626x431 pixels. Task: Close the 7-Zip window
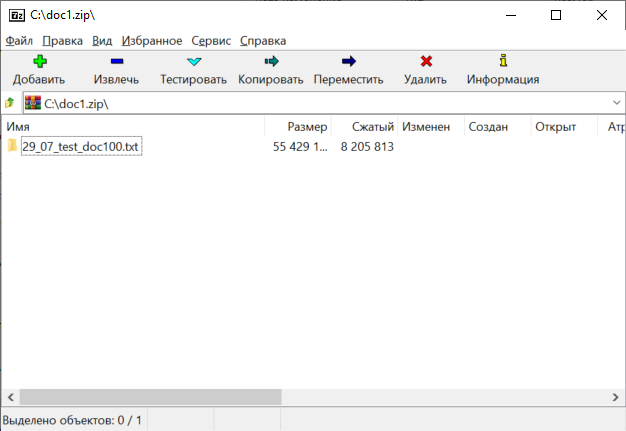(602, 15)
